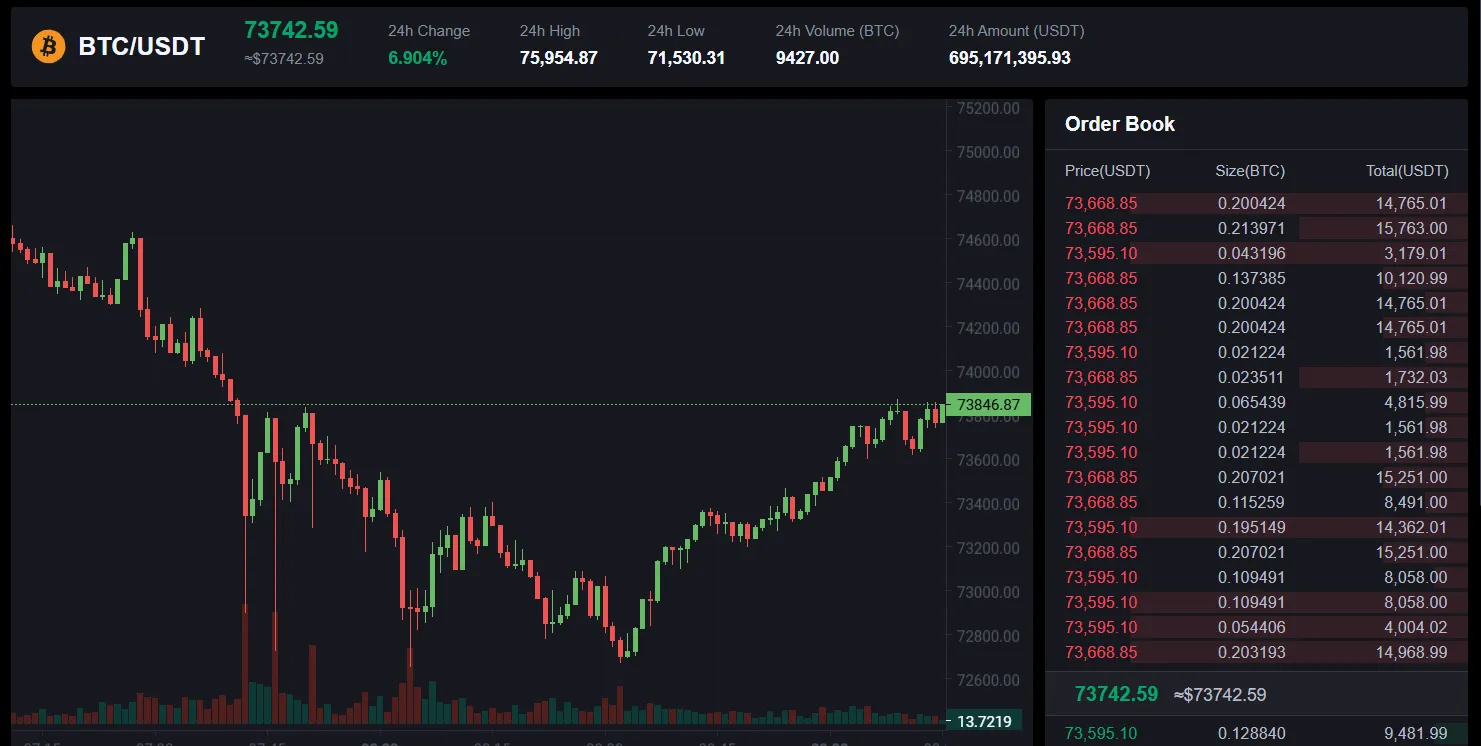Screen dimensions: 1481x746
Task: Click the 24h Low value 71,530.31
Action: click(x=686, y=58)
